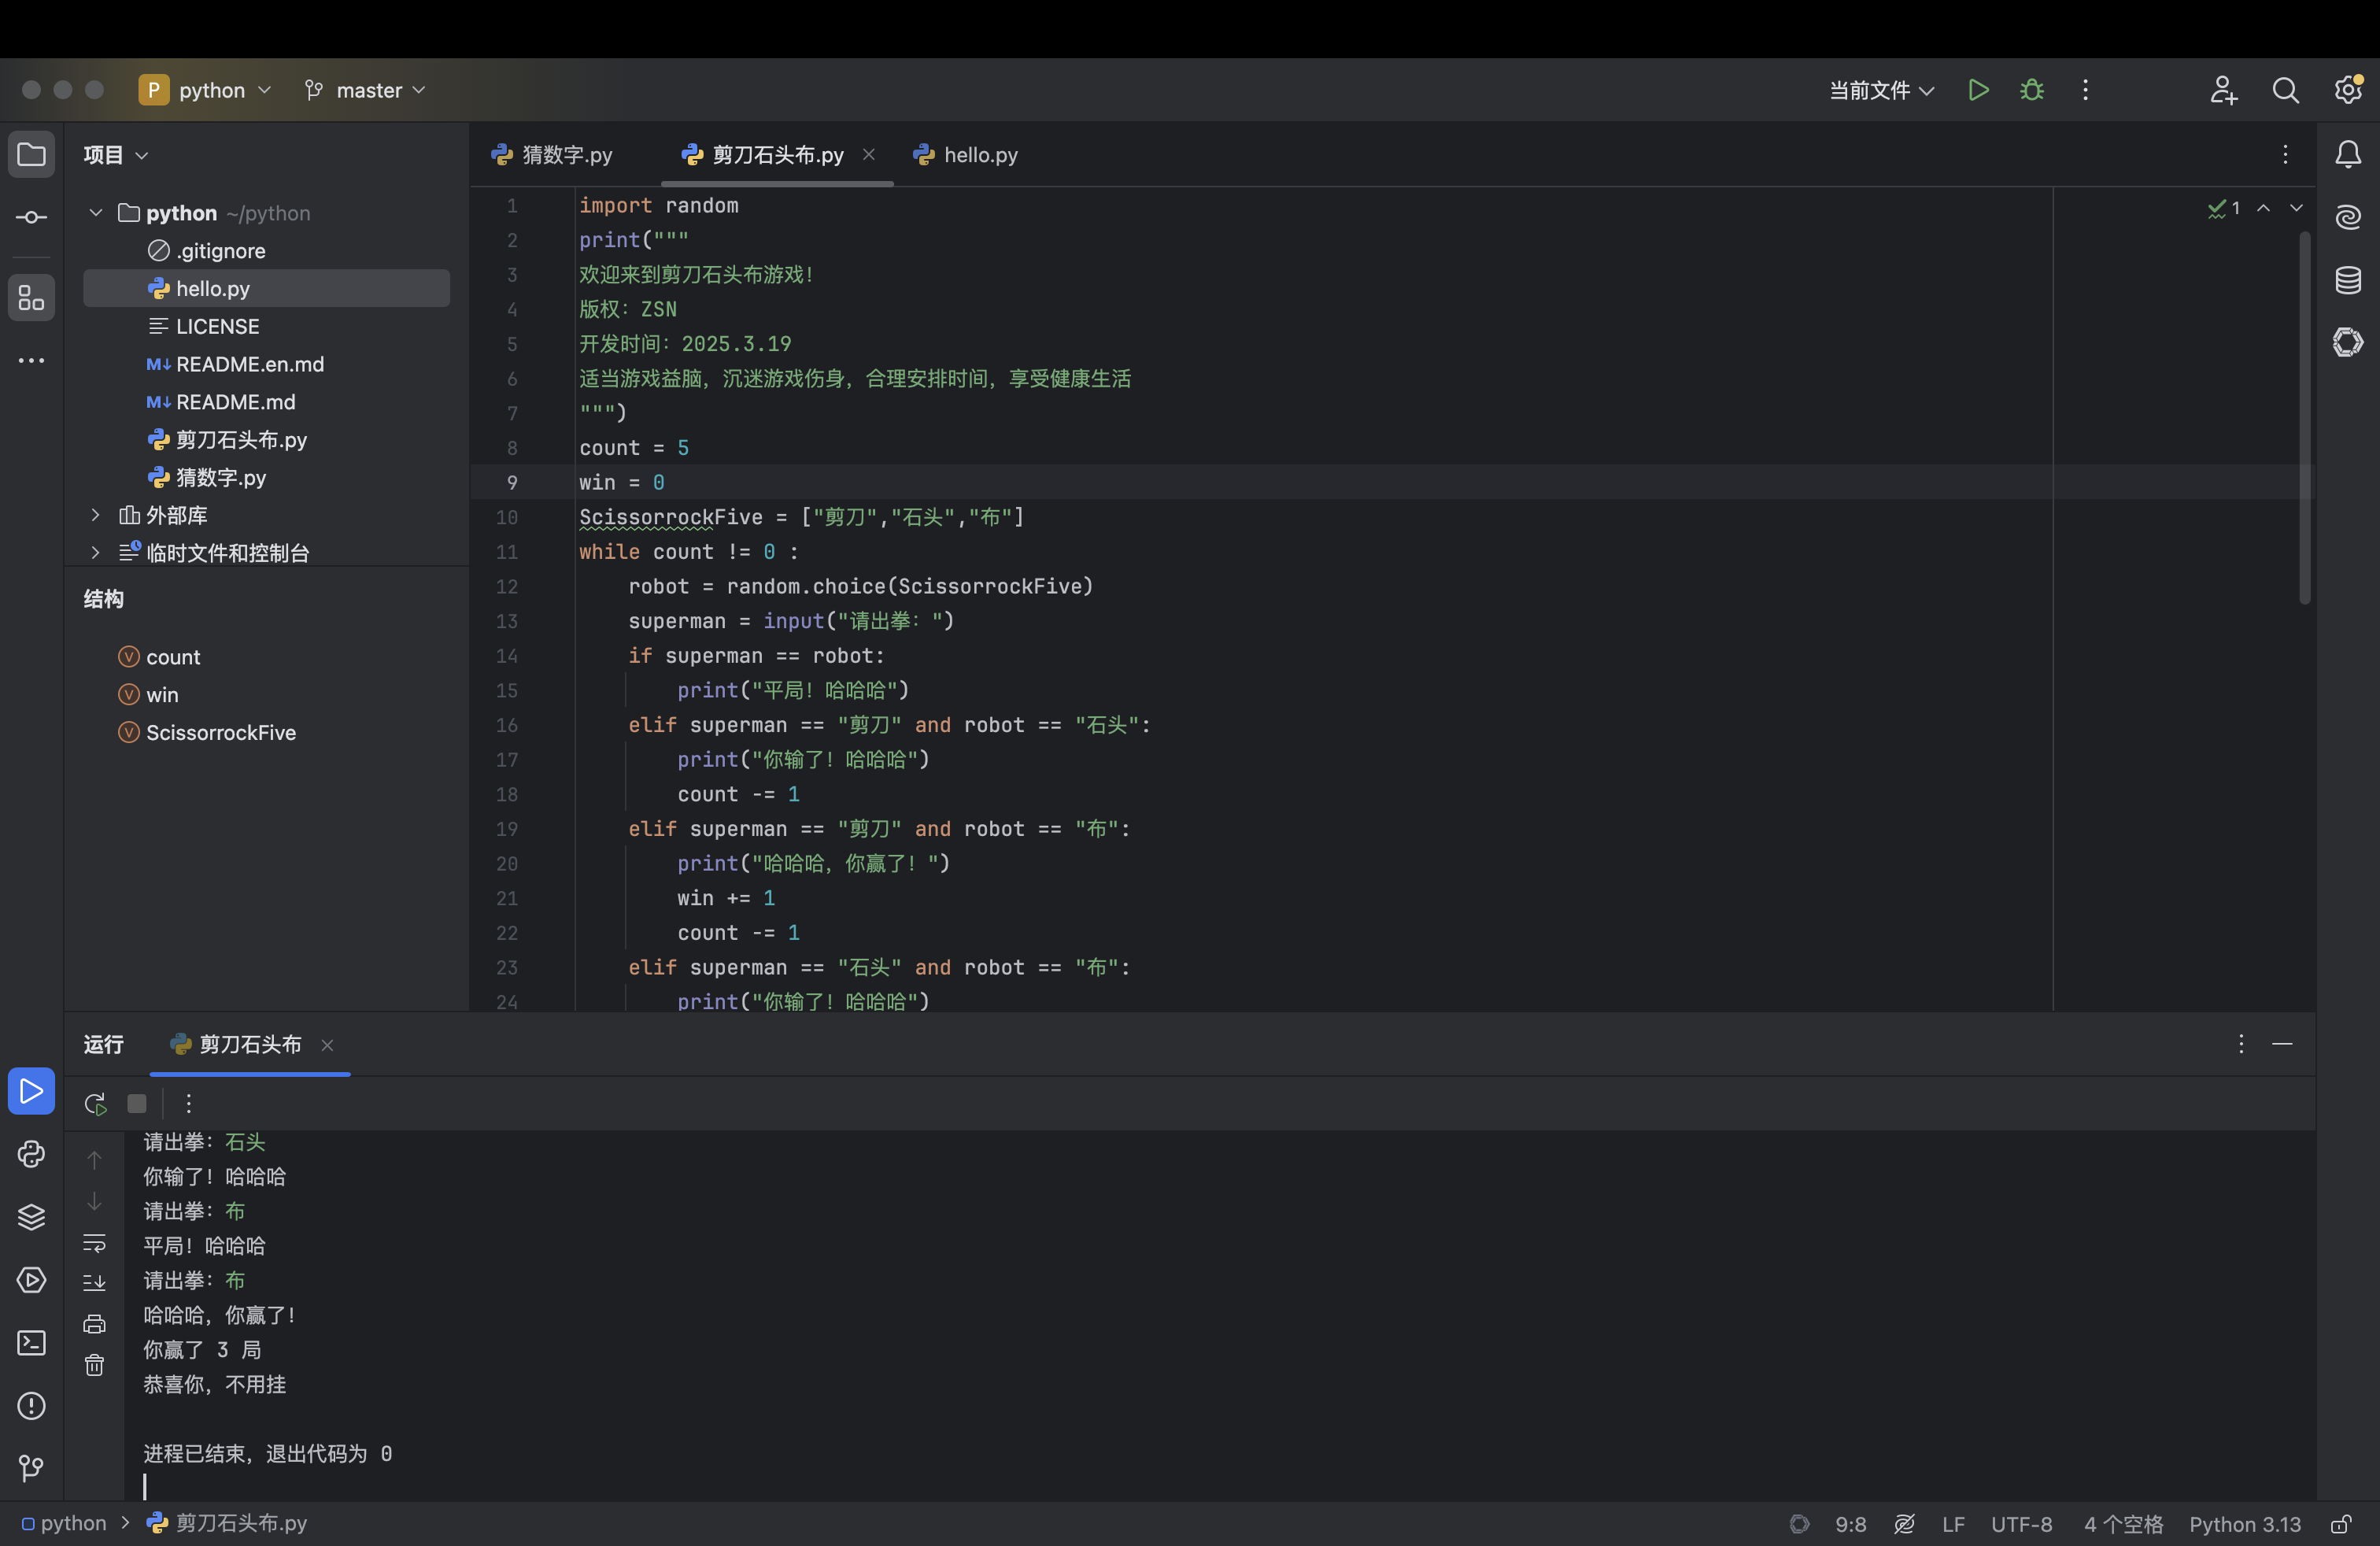Toggle read-only lock in status bar
Image resolution: width=2380 pixels, height=1546 pixels.
2340,1524
